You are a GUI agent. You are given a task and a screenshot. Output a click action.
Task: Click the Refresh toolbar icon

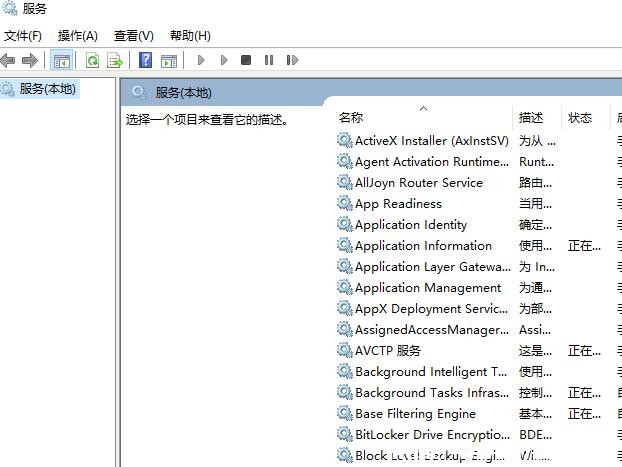(92, 61)
